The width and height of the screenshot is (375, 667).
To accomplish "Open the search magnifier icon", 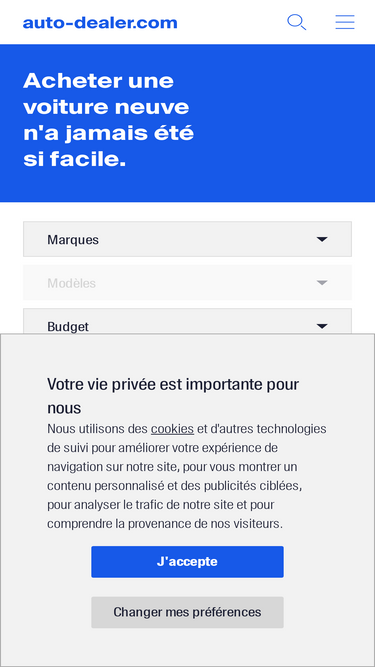I will point(296,22).
